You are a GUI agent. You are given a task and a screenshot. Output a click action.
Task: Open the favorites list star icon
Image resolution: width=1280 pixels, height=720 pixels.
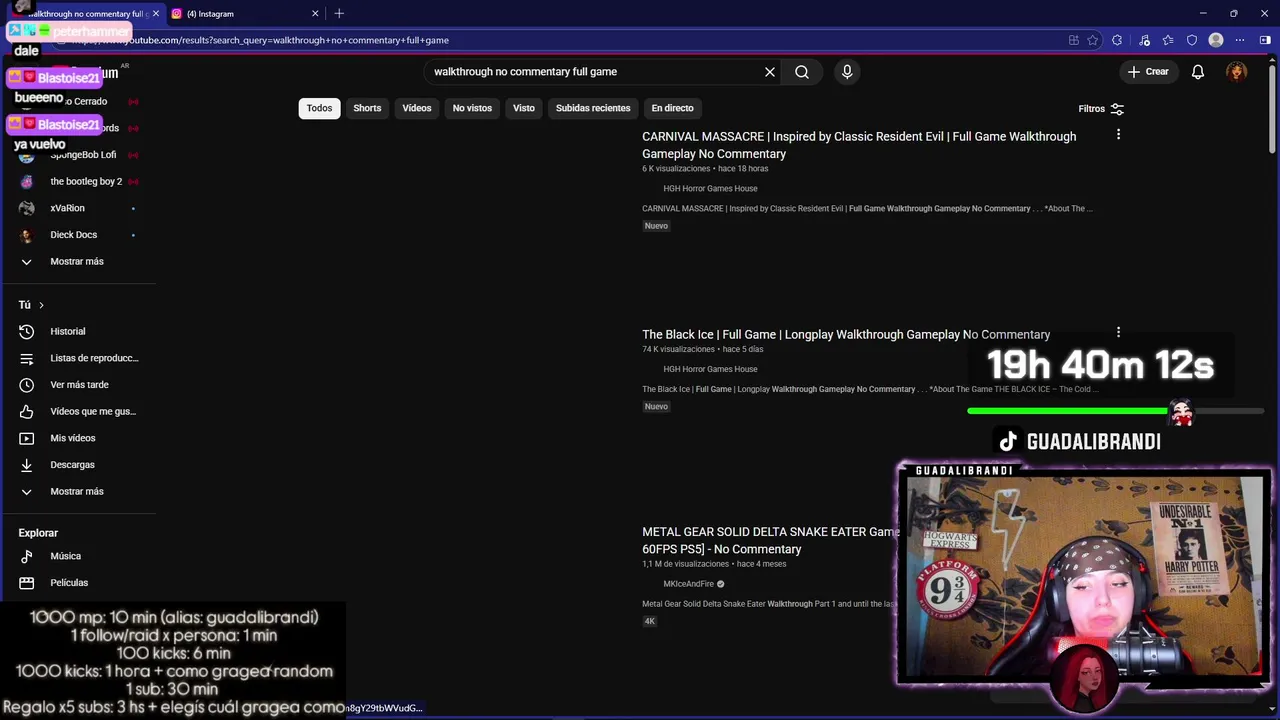tap(1168, 40)
